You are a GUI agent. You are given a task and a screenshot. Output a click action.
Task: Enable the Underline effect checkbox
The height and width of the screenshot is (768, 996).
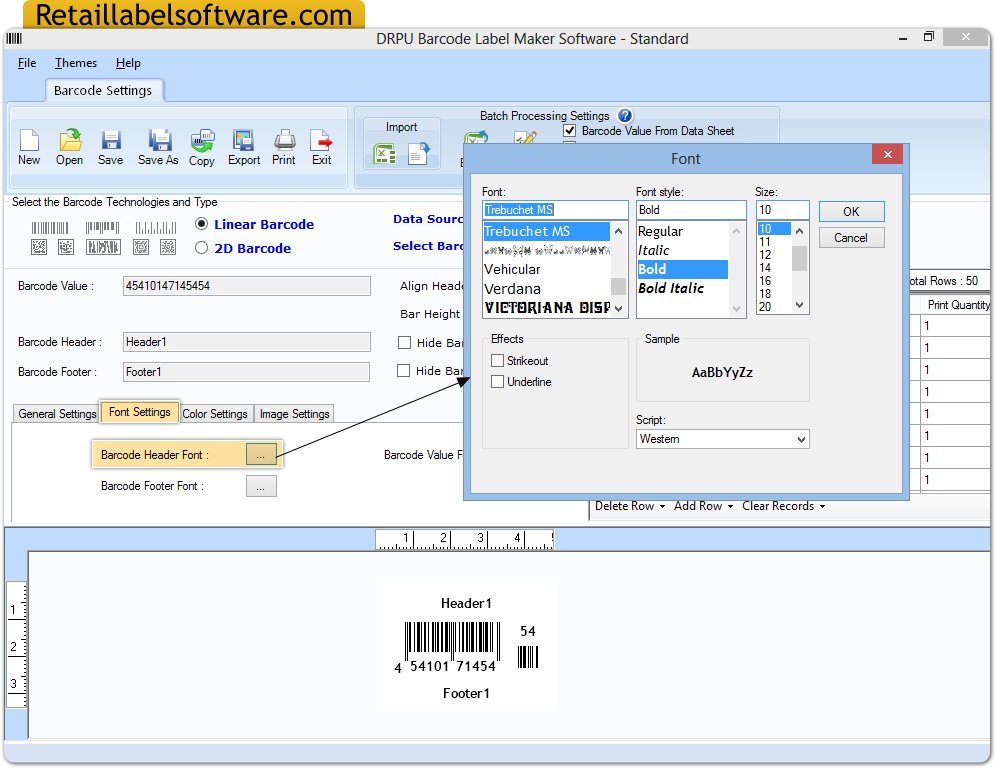tap(497, 380)
